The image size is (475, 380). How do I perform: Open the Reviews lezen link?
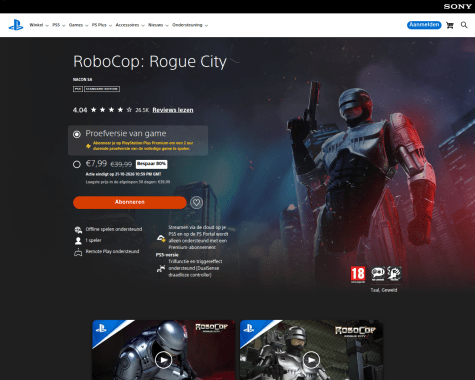click(x=173, y=110)
